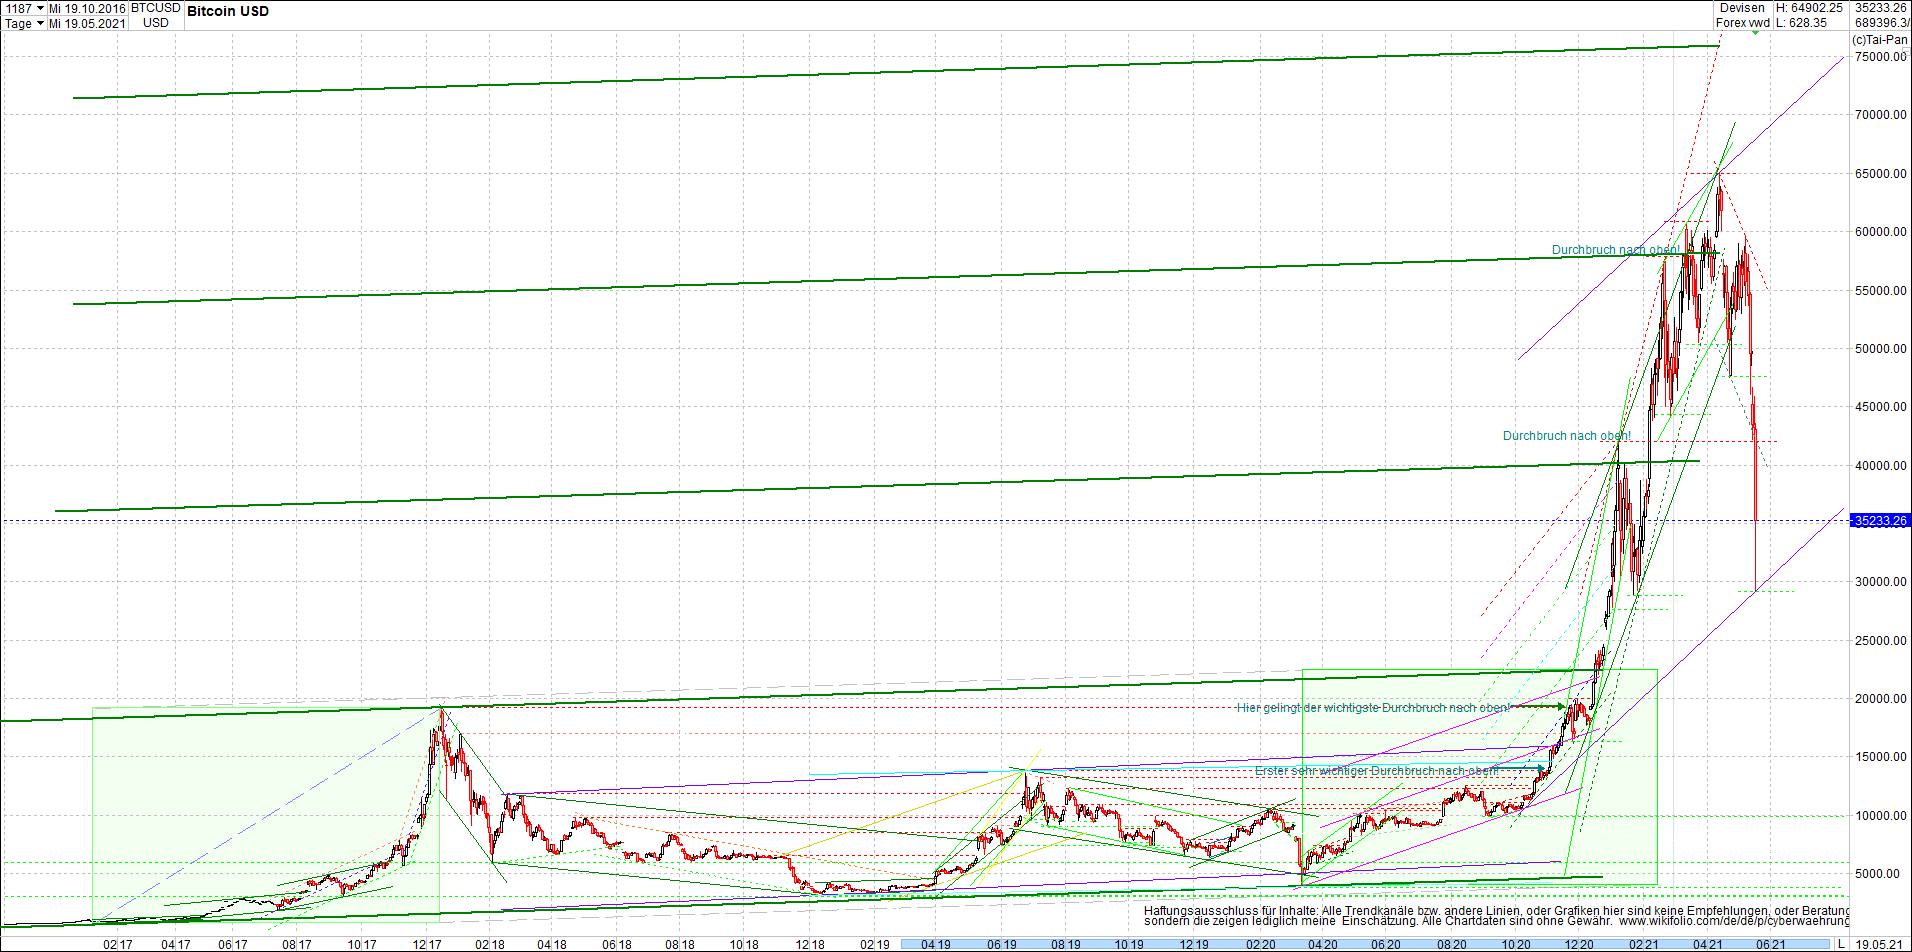Click the 30000.00 price axis label
The image size is (1912, 952).
point(1881,582)
